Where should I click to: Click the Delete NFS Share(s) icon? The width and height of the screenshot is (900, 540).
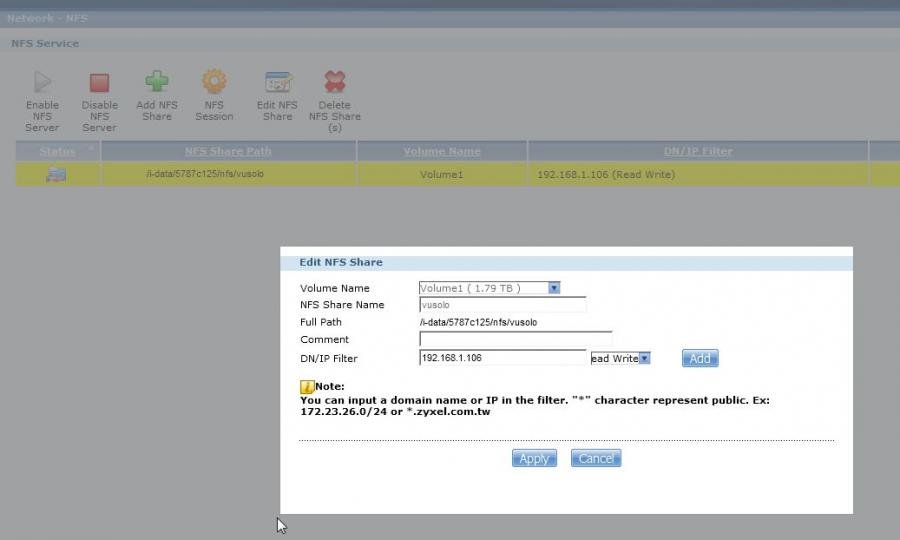334,82
